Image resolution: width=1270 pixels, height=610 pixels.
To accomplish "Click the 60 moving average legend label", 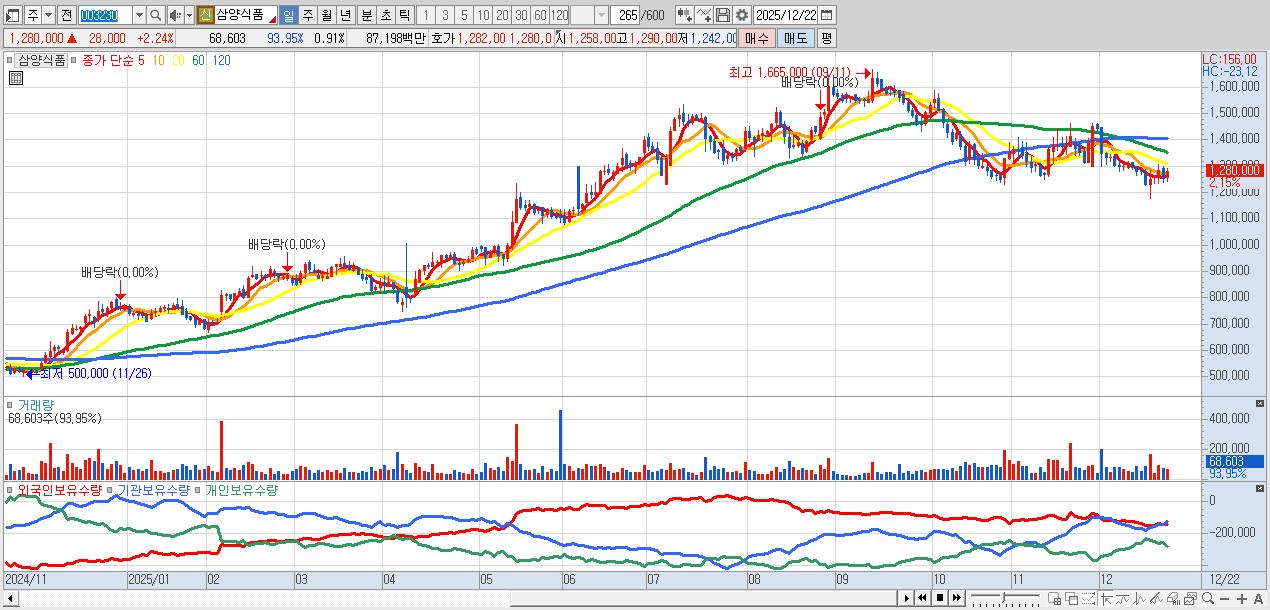I will 198,60.
